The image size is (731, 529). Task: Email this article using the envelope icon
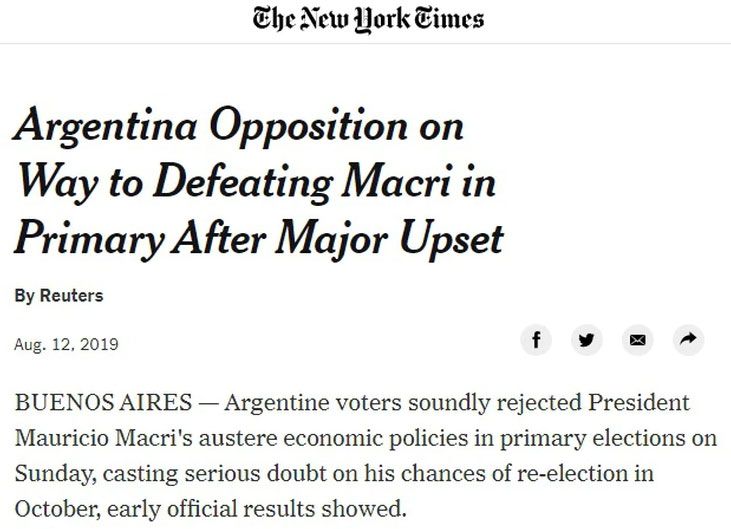[637, 341]
